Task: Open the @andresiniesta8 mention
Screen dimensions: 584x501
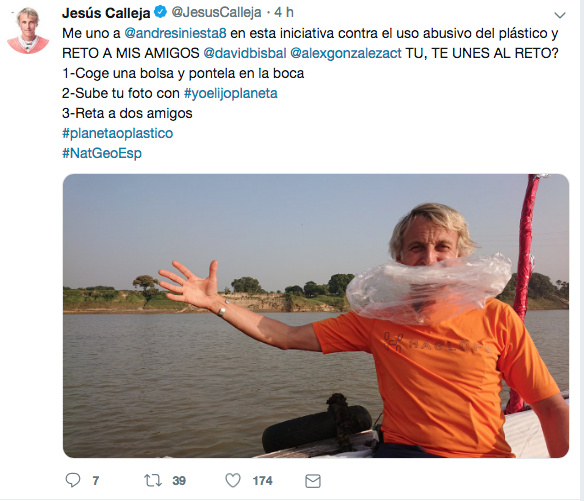Action: pyautogui.click(x=175, y=33)
